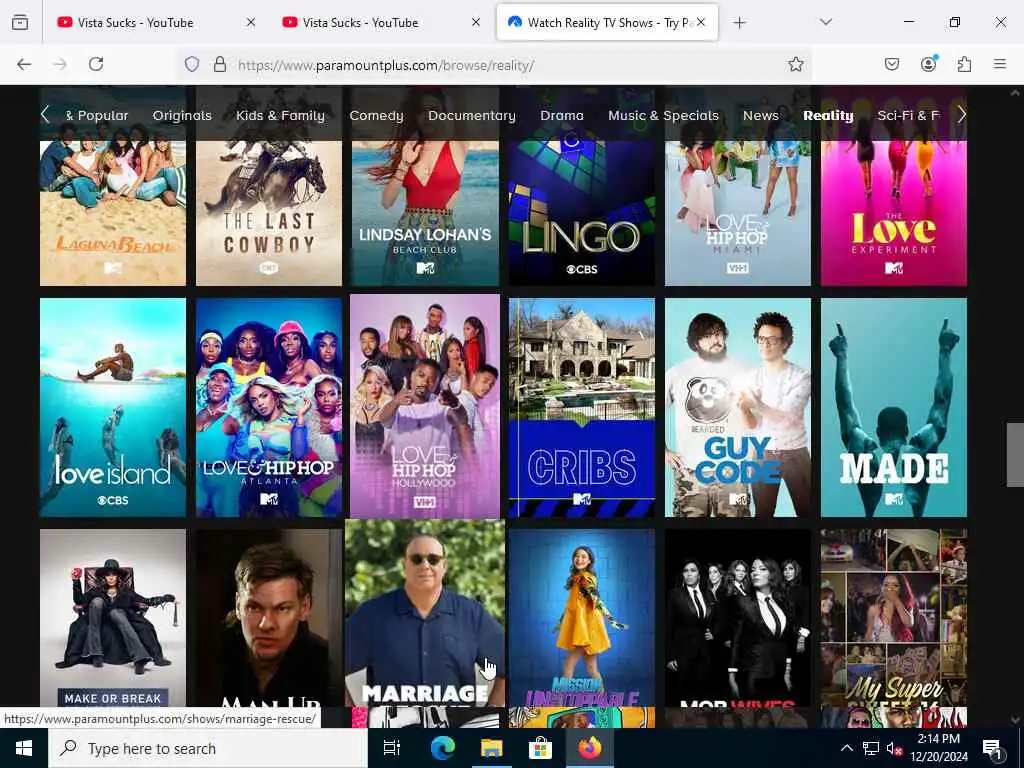Image resolution: width=1024 pixels, height=768 pixels.
Task: Go back with the browser back arrow
Action: pyautogui.click(x=24, y=64)
